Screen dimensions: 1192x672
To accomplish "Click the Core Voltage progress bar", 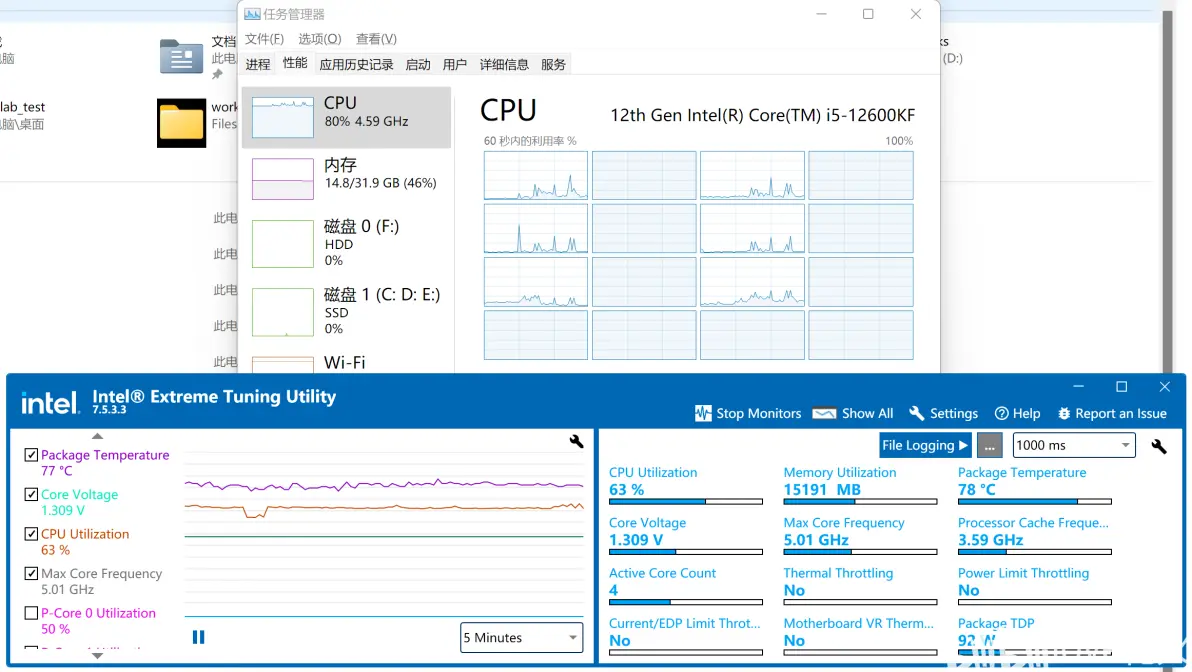I will tap(686, 552).
